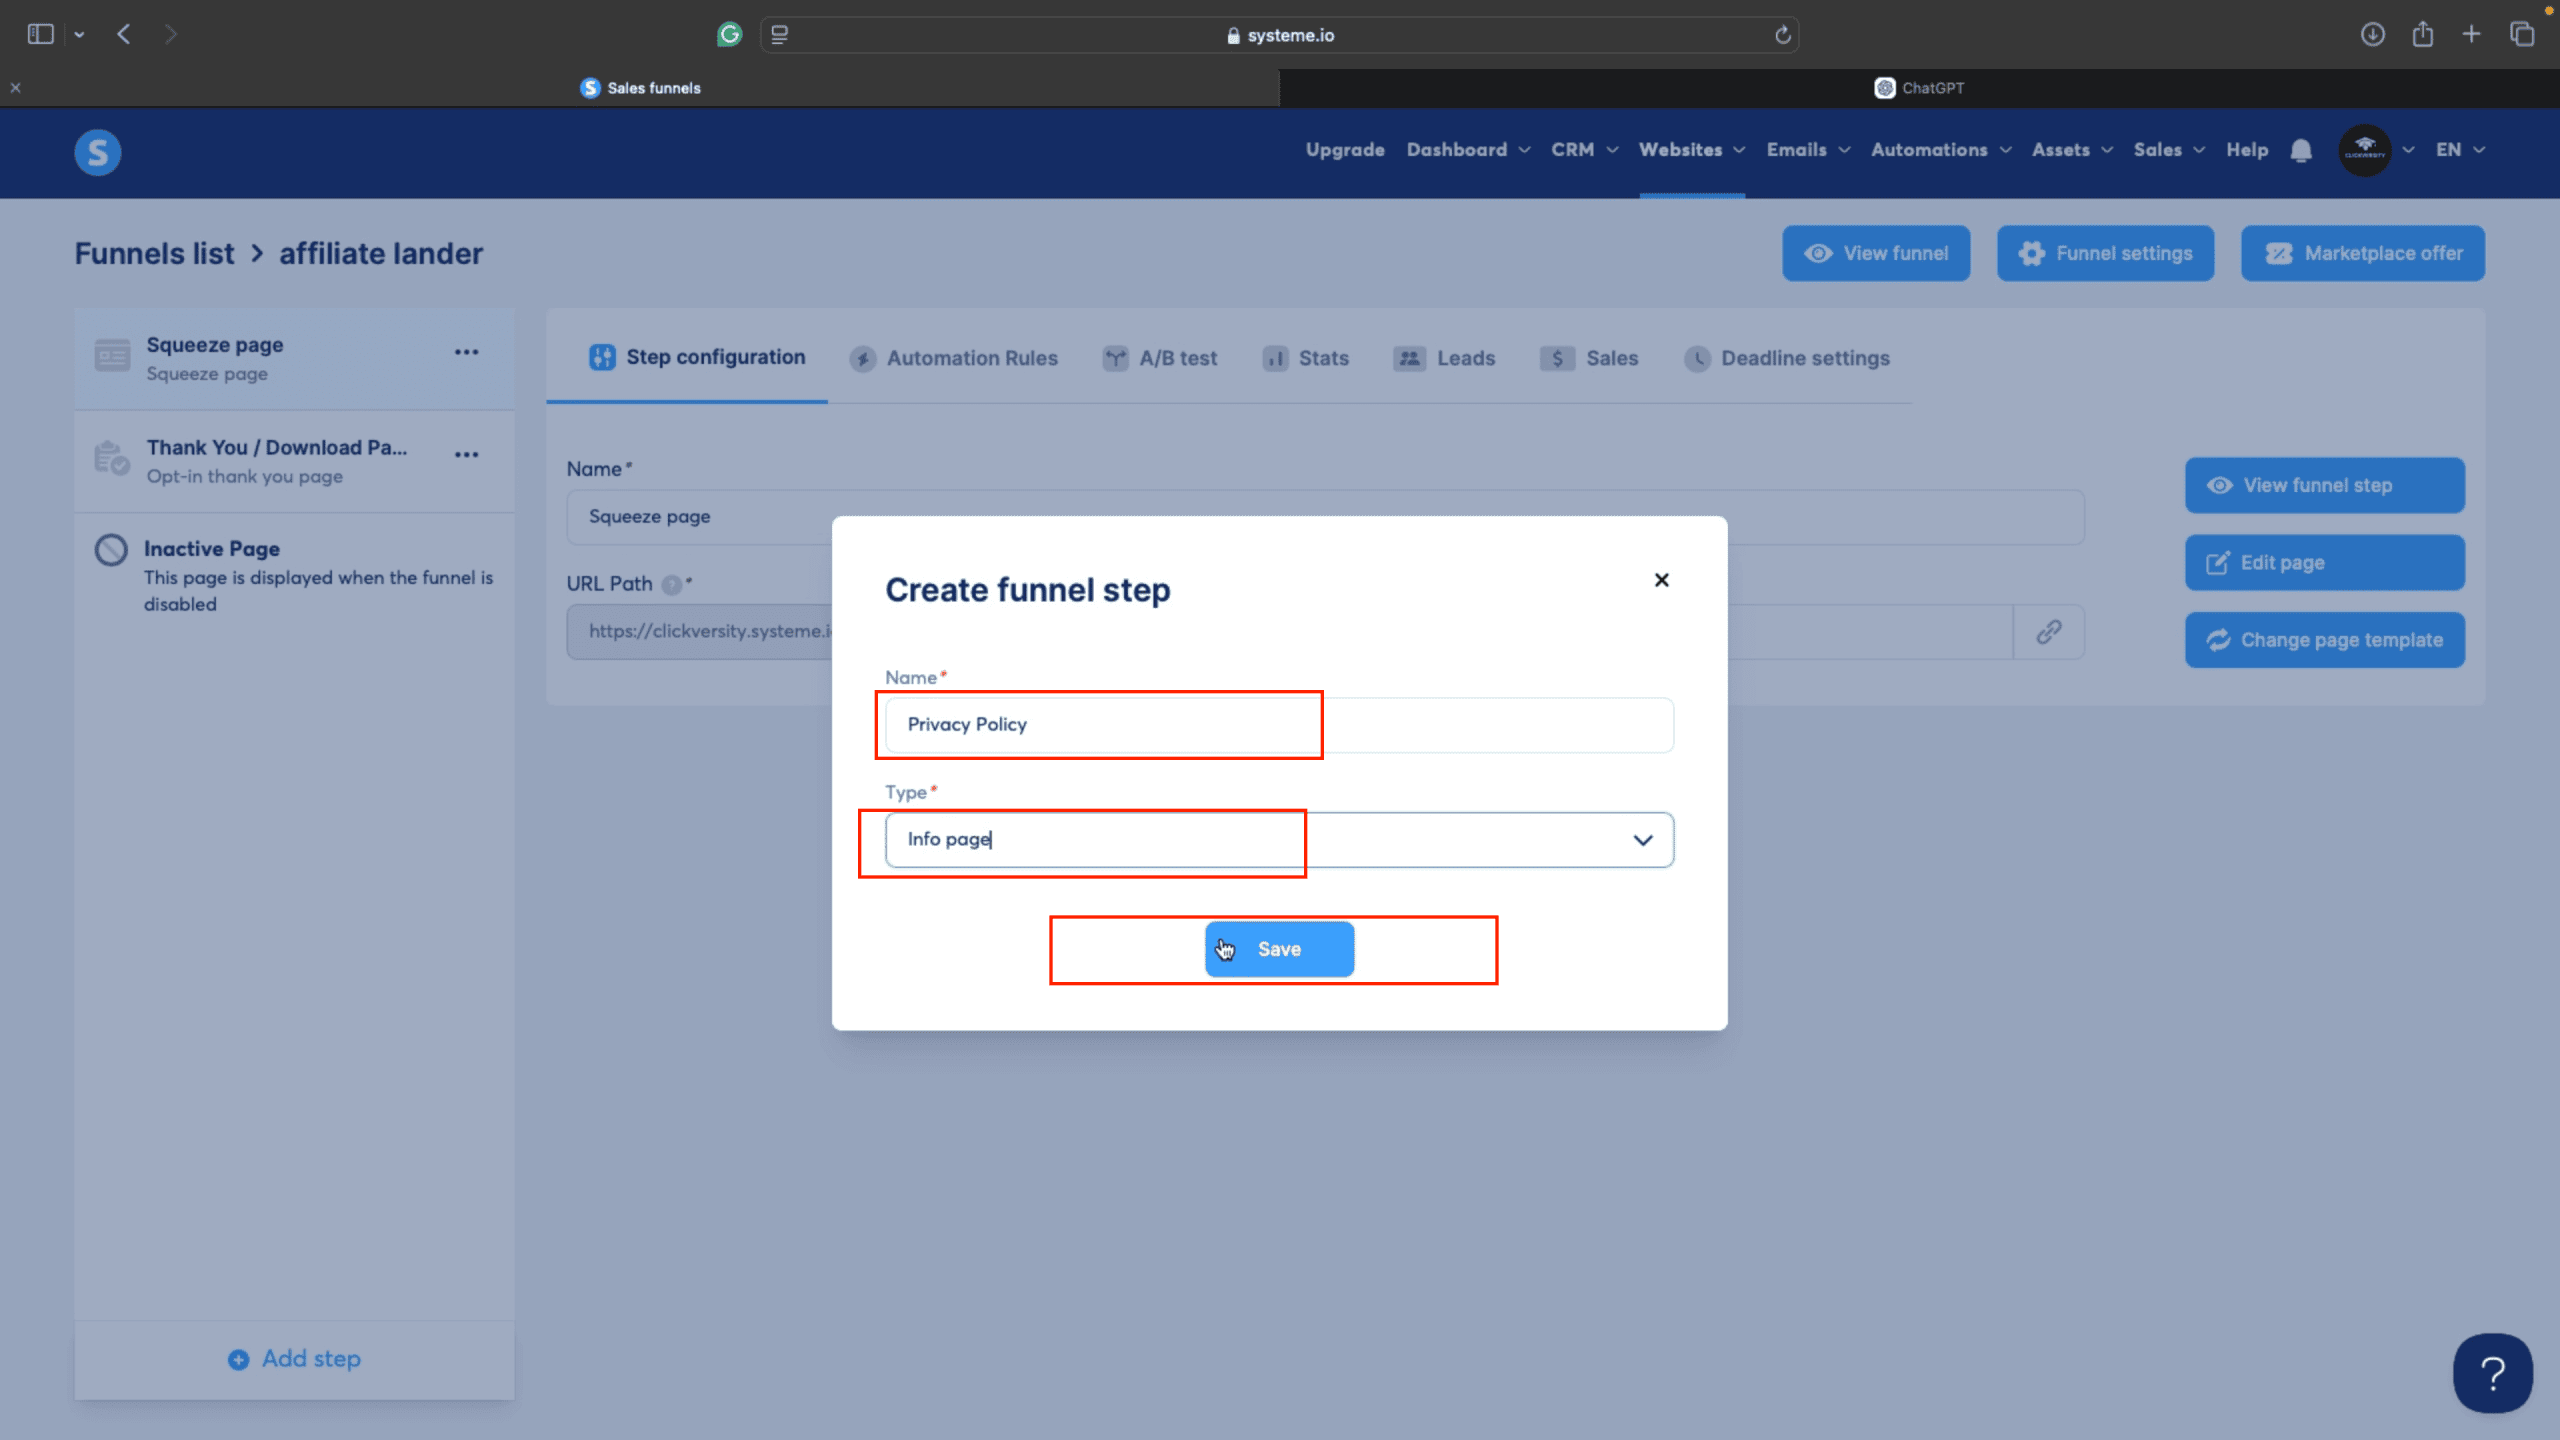Open the Assets dropdown menu
This screenshot has width=2560, height=1440.
click(x=2072, y=150)
